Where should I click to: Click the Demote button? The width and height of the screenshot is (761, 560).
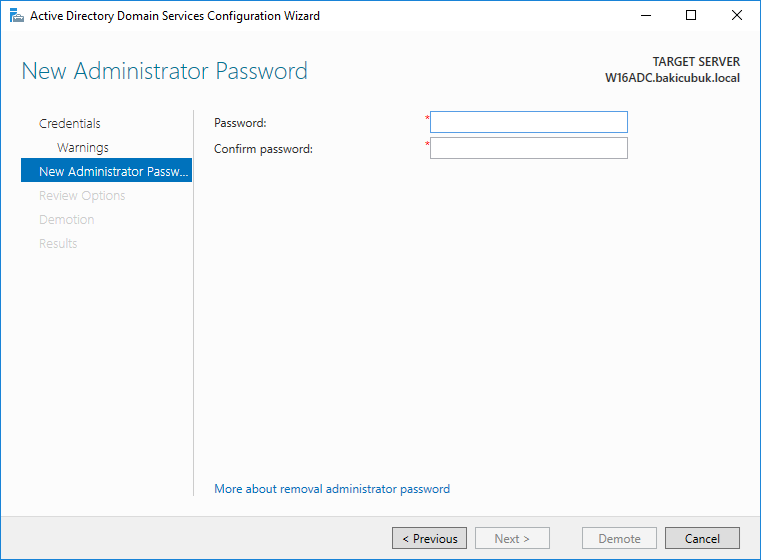[619, 538]
